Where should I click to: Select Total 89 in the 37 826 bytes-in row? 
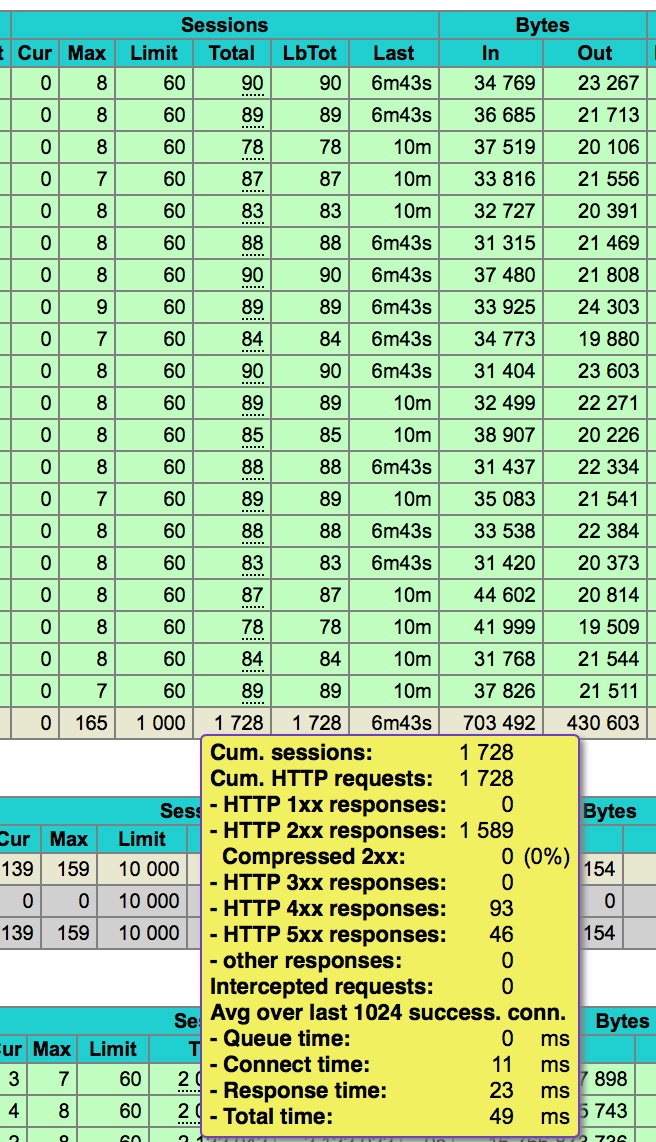pyautogui.click(x=252, y=691)
